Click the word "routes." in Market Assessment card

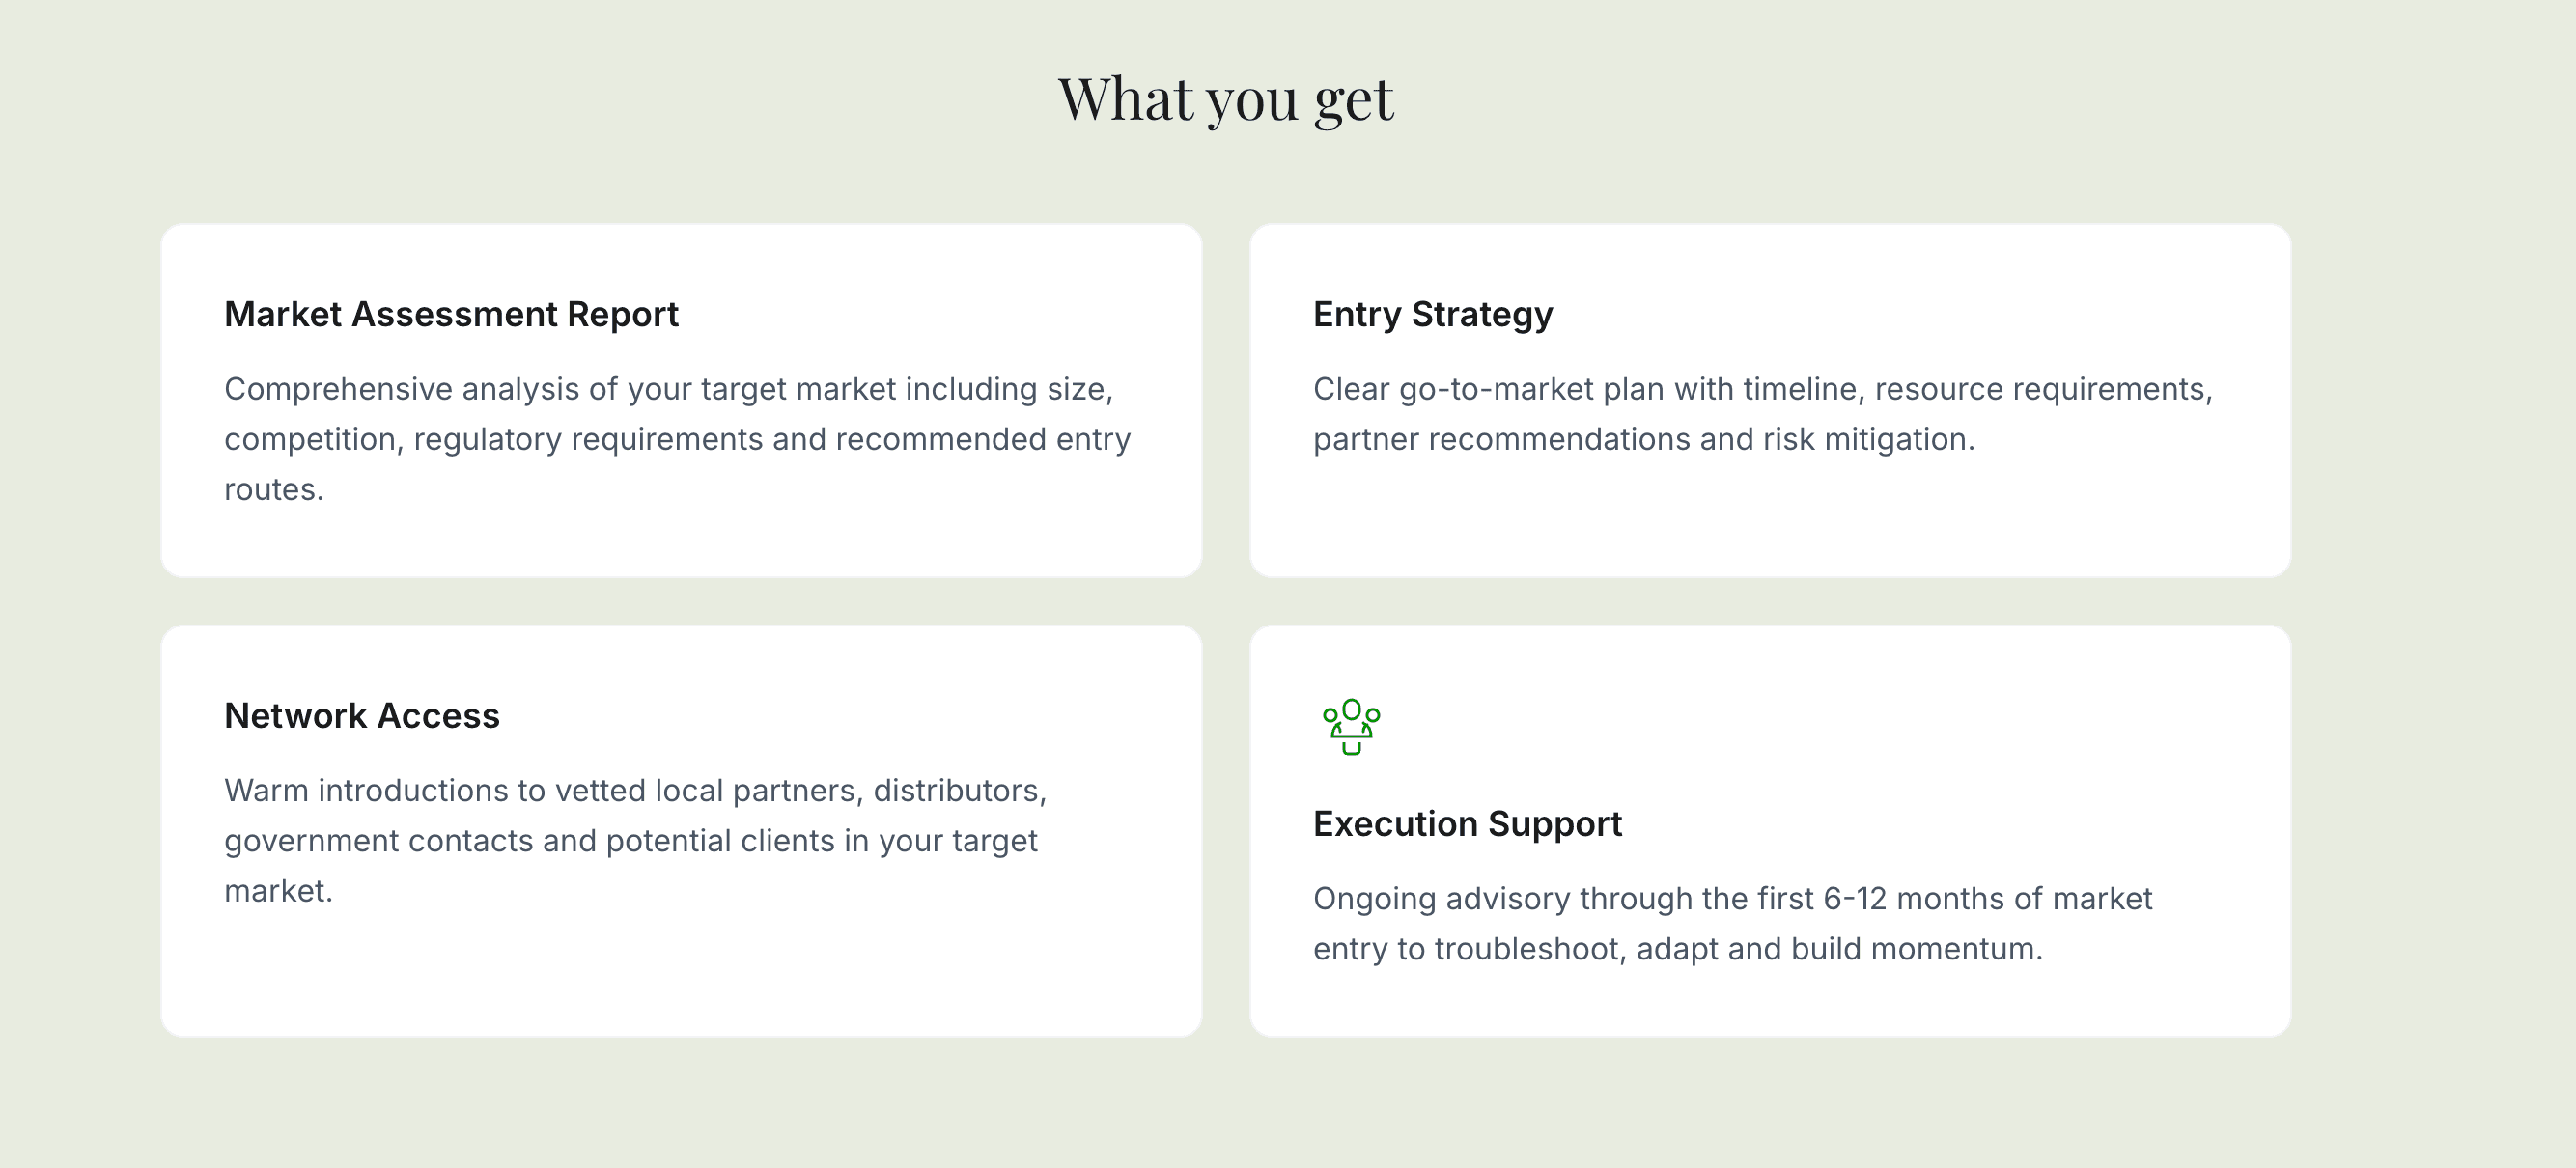coord(274,490)
